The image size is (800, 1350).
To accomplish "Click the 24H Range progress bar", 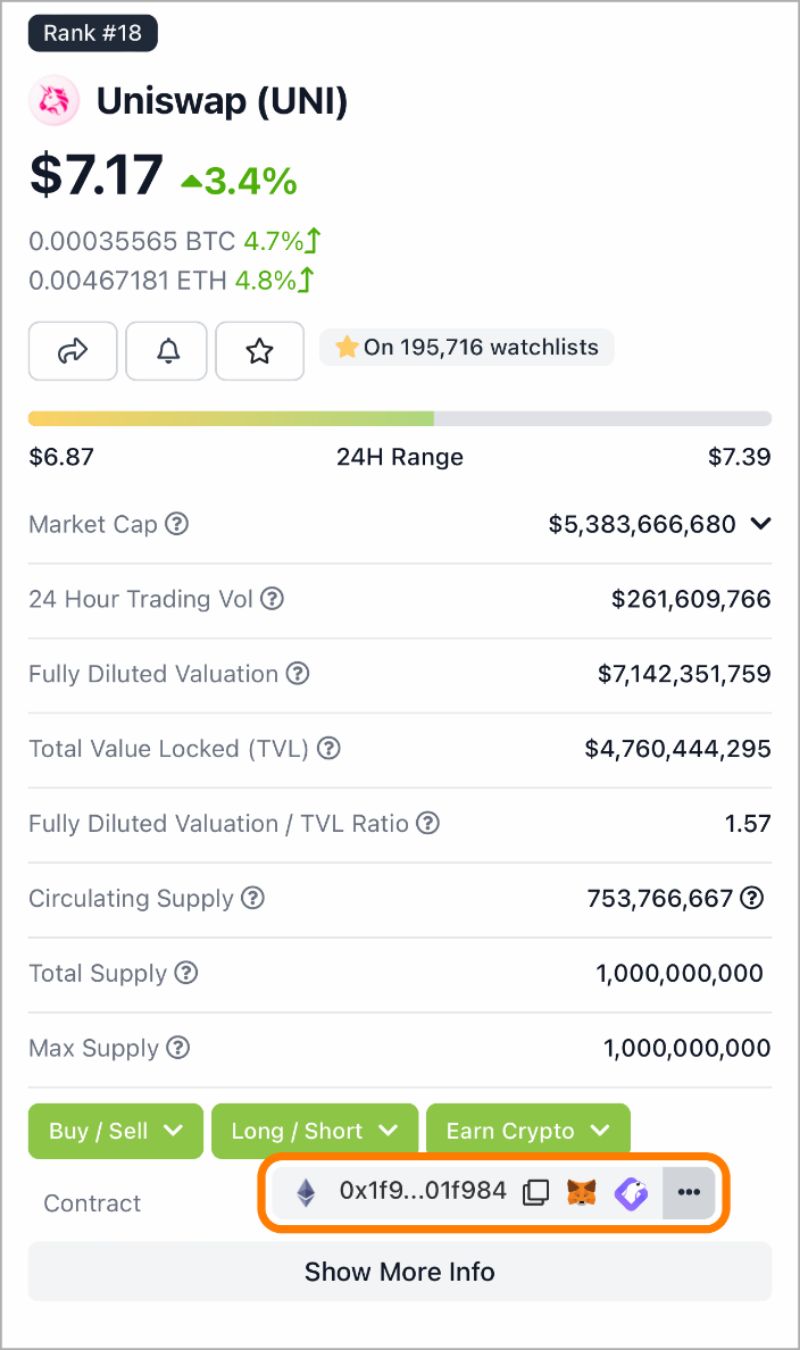I will pyautogui.click(x=400, y=417).
